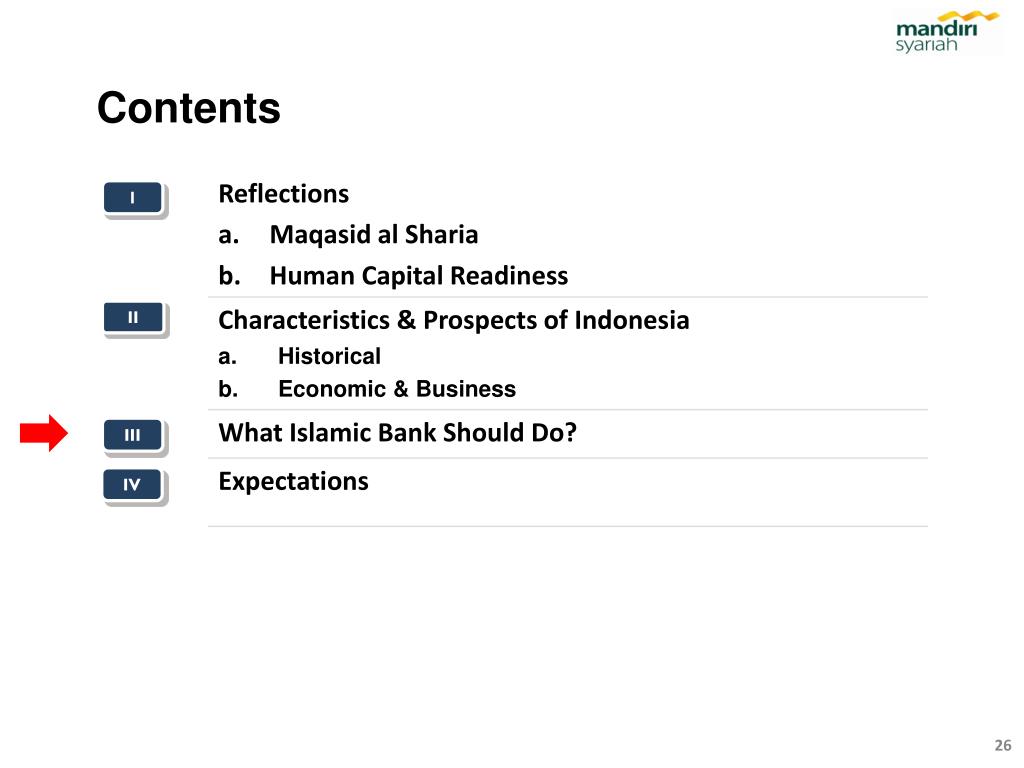Open the Reflections section title
The height and width of the screenshot is (768, 1024).
(x=283, y=194)
